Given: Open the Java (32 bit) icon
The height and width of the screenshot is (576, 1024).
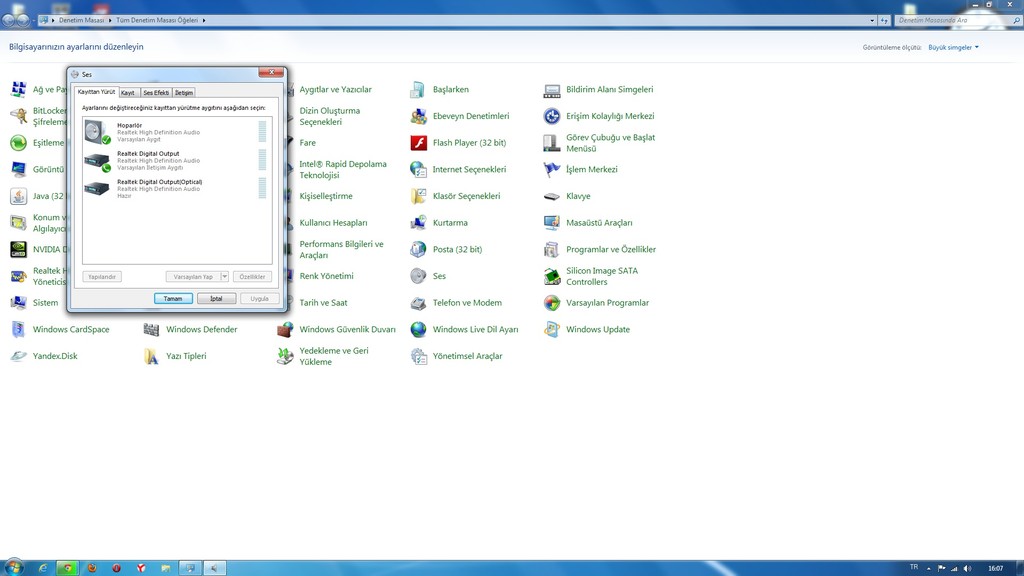Looking at the screenshot, I should 18,196.
